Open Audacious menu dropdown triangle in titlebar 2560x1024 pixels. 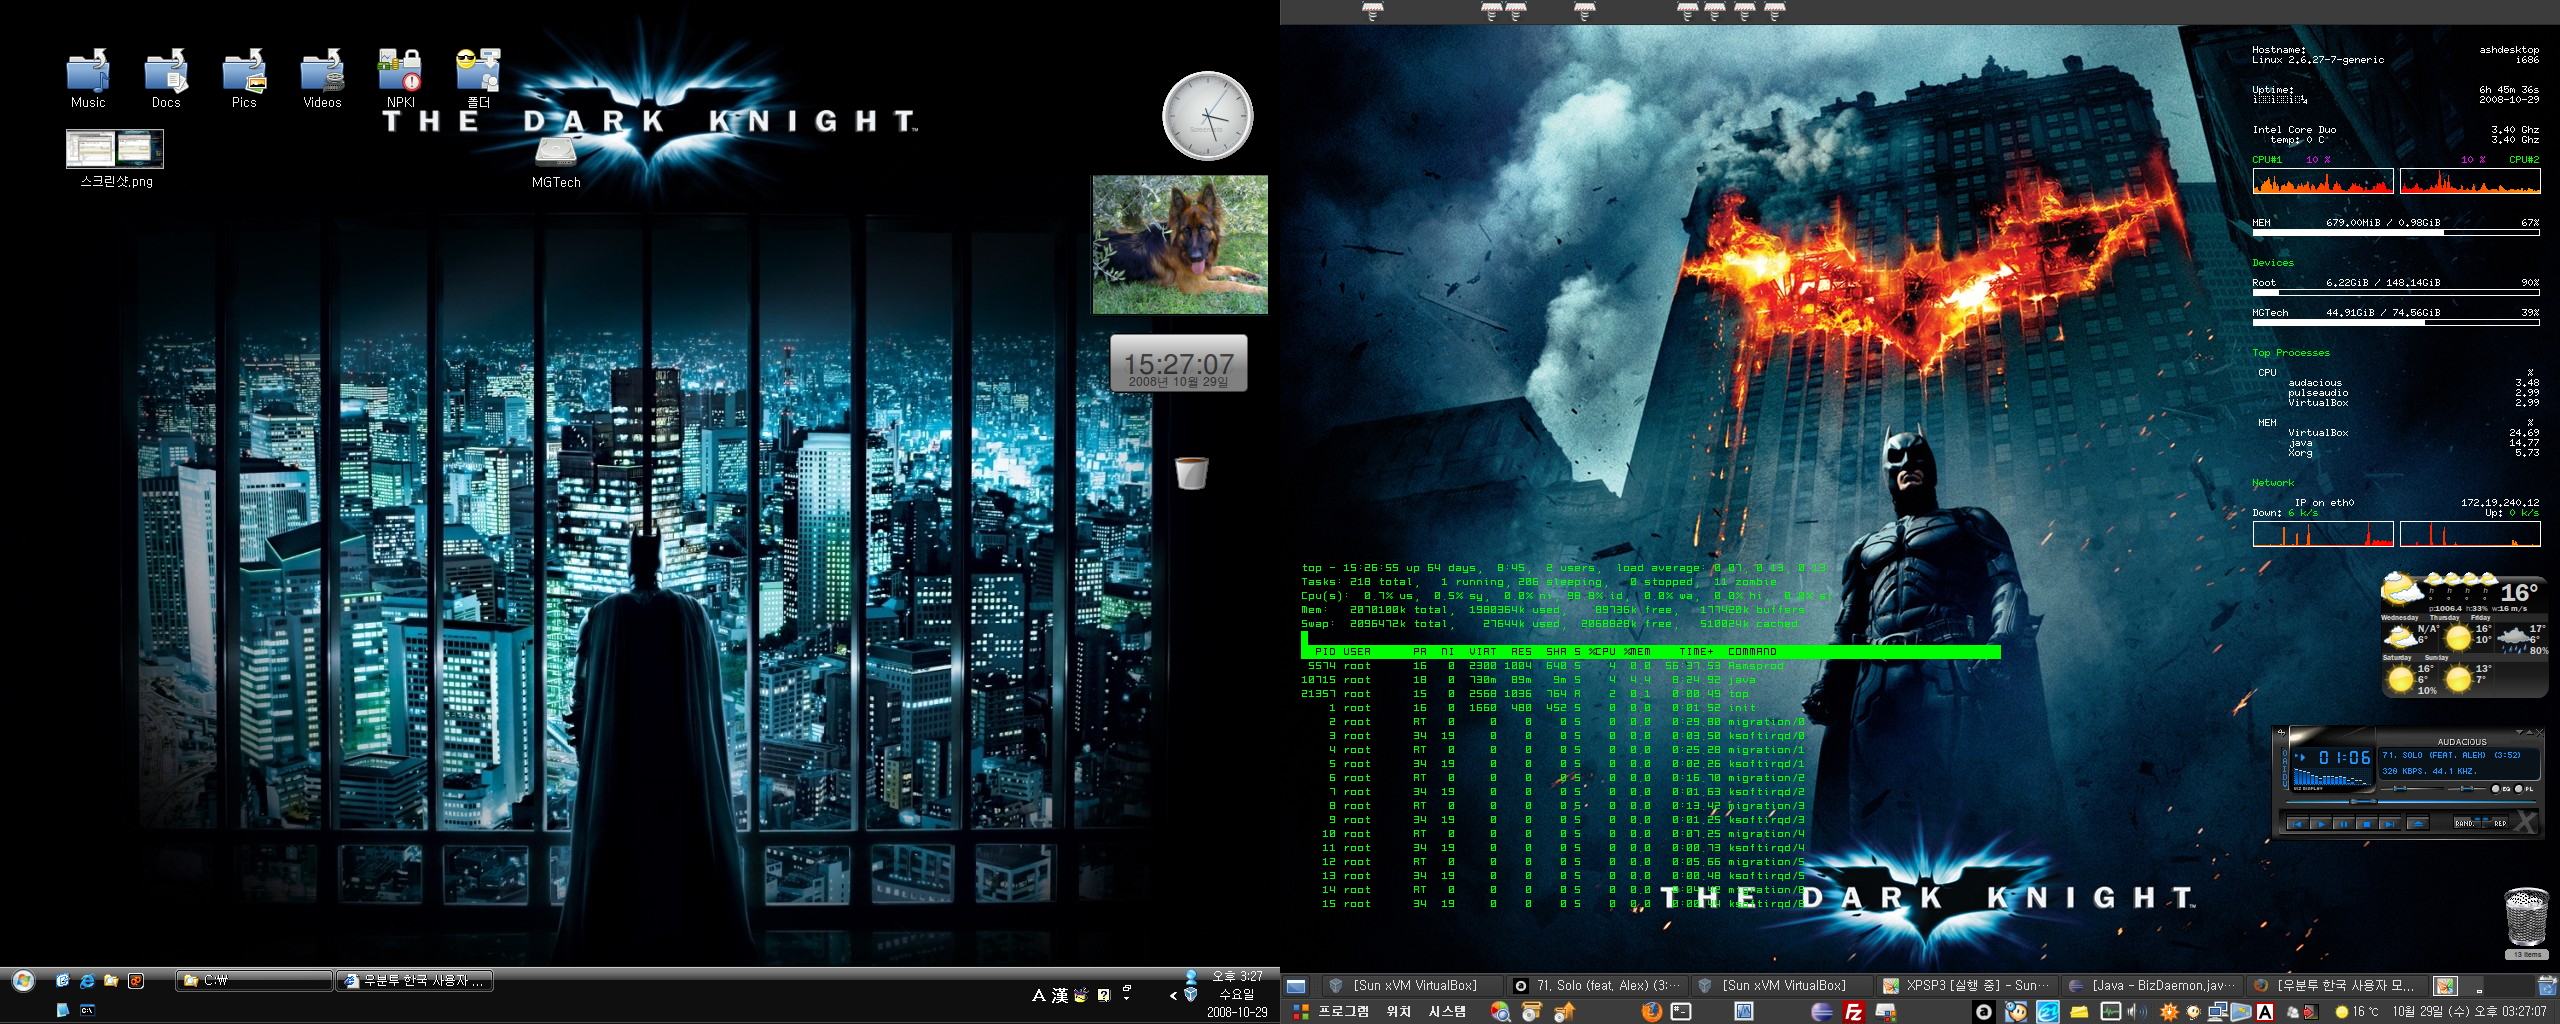click(2519, 732)
